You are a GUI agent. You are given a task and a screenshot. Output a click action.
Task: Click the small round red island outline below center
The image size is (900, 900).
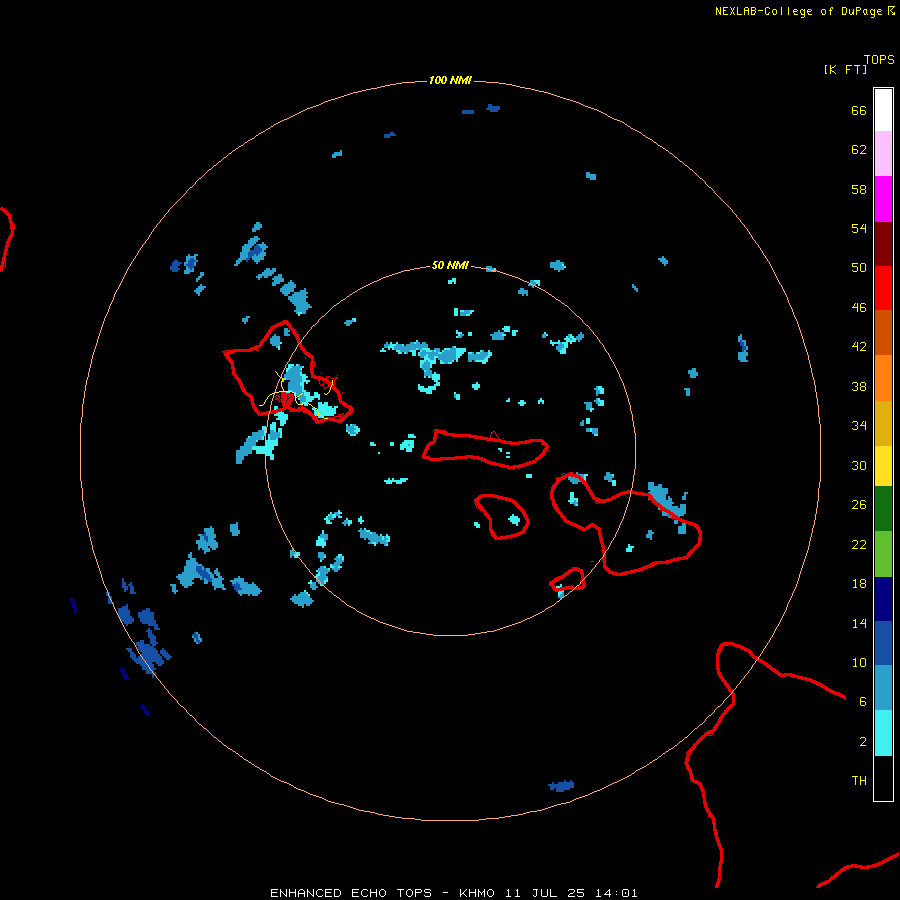click(x=502, y=517)
